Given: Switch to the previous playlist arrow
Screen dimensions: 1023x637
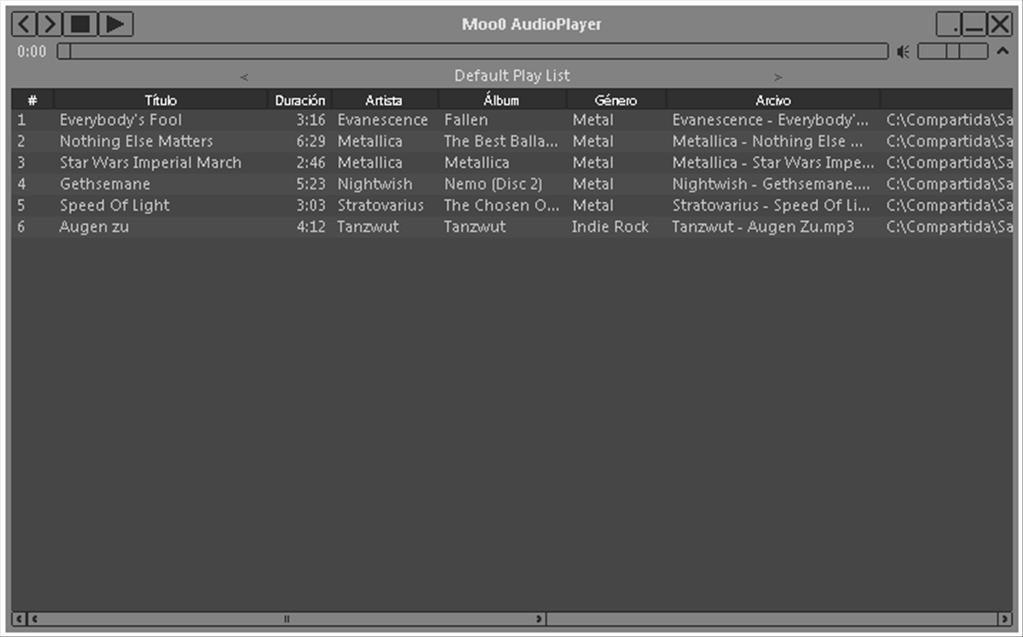Looking at the screenshot, I should [x=244, y=77].
